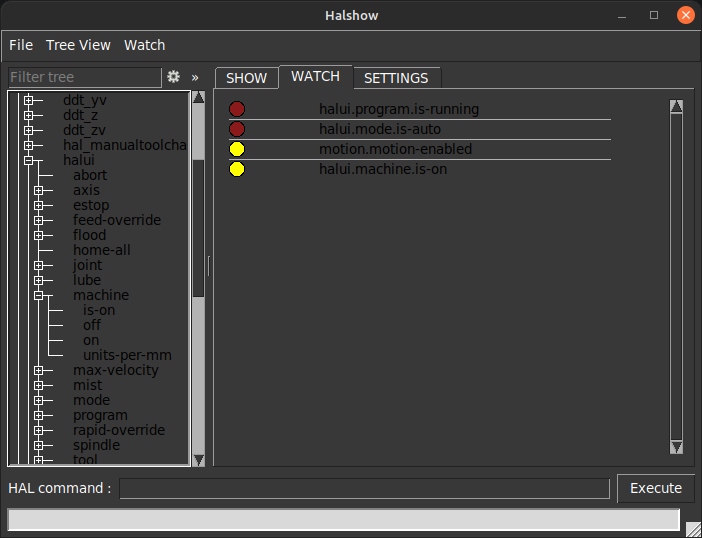The image size is (702, 538).
Task: Select the abort tree item
Action: 90,175
